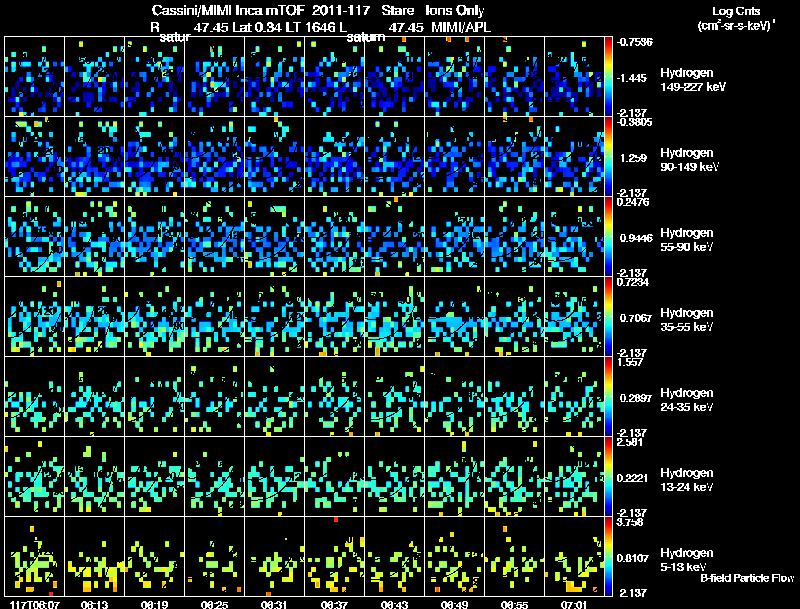Click the 90-149 keV Hydrogen color bar
800x609 pixels.
(x=609, y=156)
